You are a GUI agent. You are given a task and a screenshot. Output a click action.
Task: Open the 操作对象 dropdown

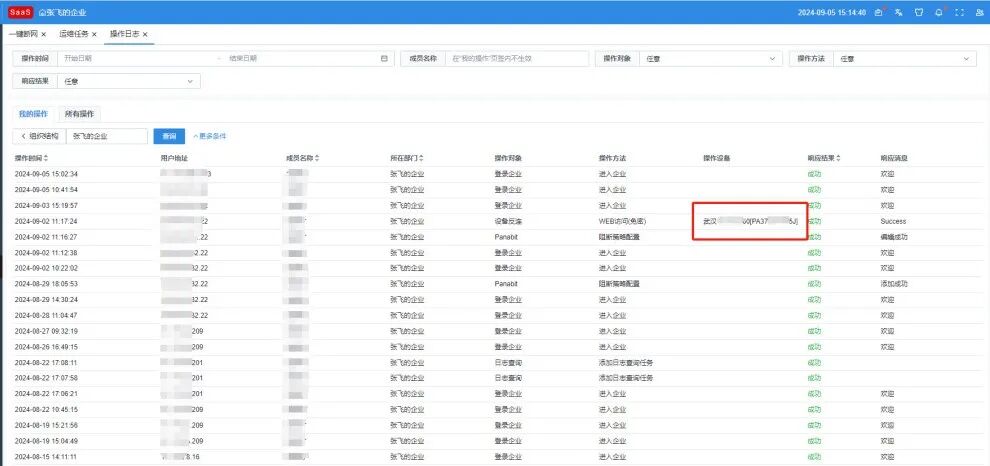pos(710,59)
